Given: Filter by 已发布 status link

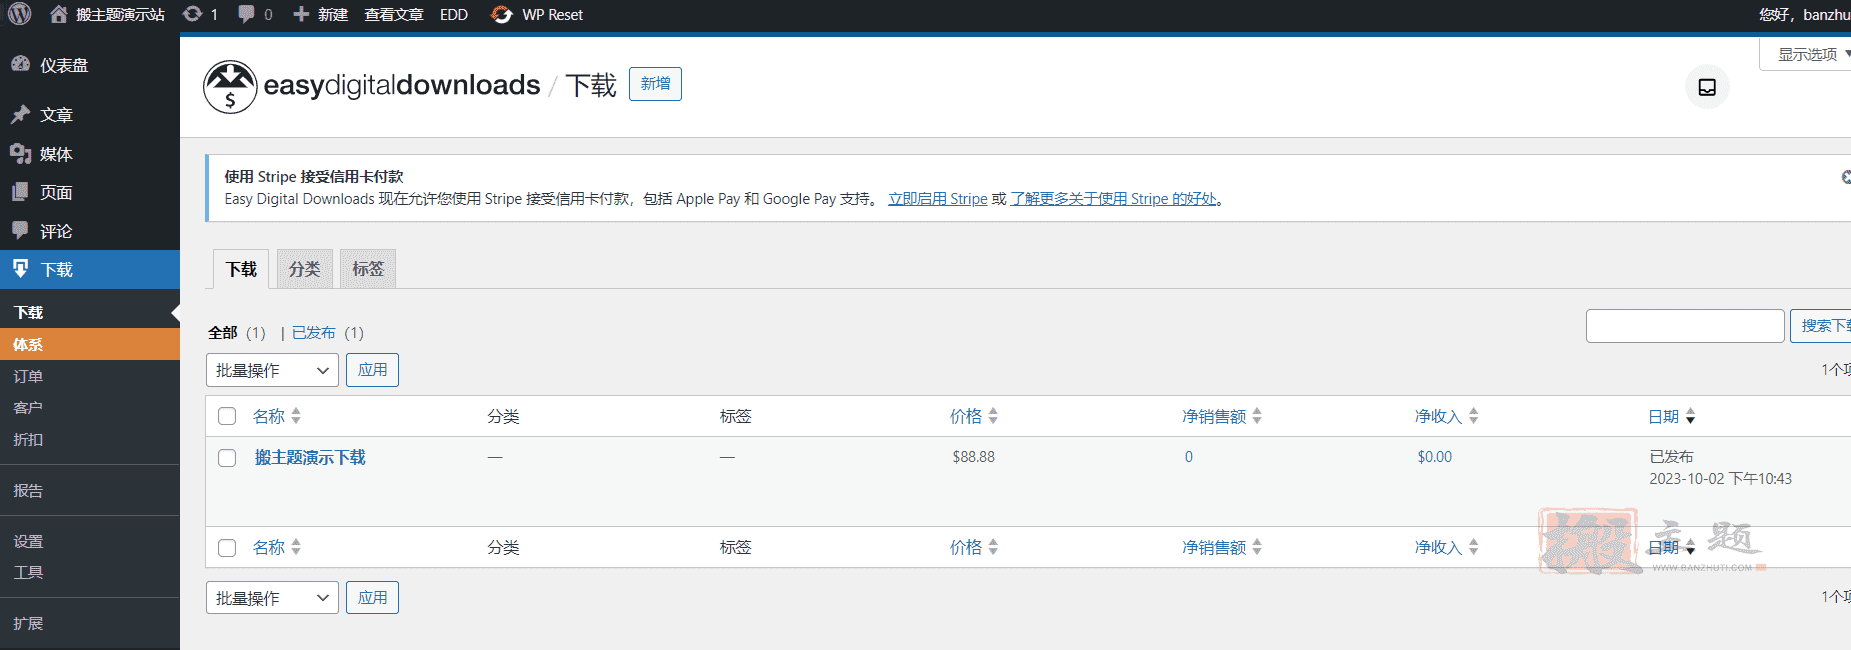Looking at the screenshot, I should pyautogui.click(x=313, y=333).
